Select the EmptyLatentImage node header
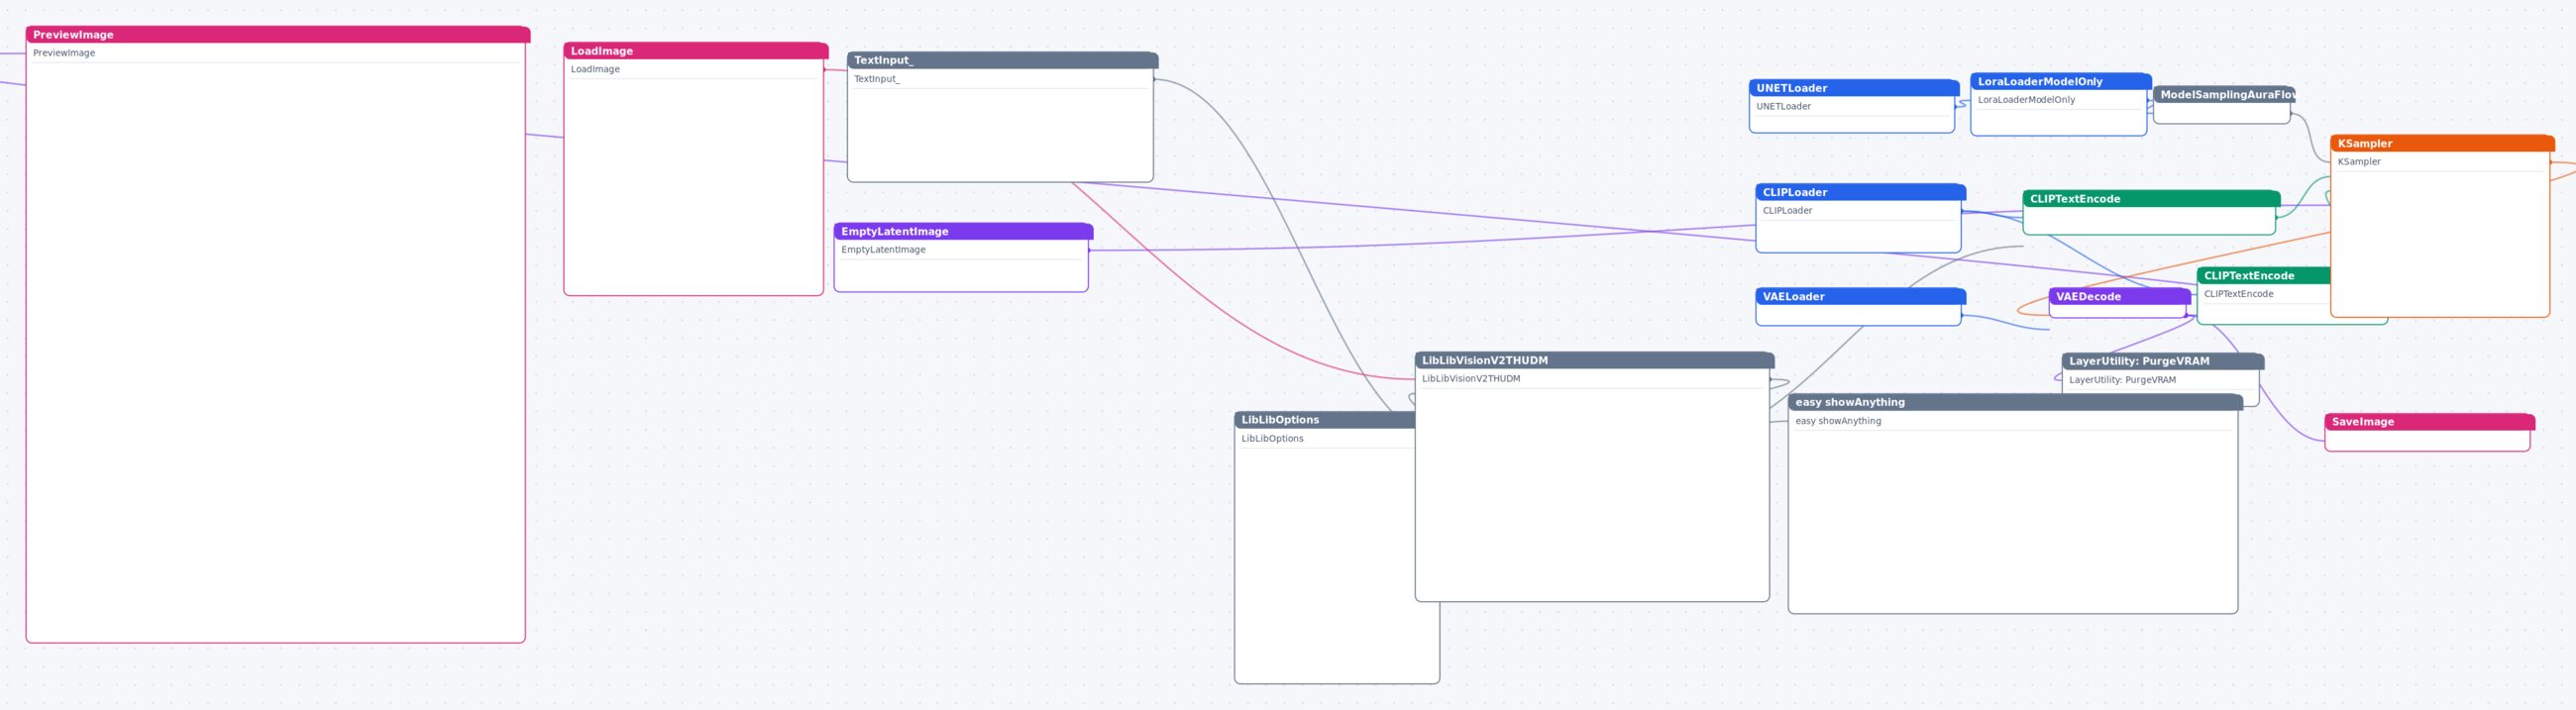Image resolution: width=2576 pixels, height=710 pixels. coord(963,232)
